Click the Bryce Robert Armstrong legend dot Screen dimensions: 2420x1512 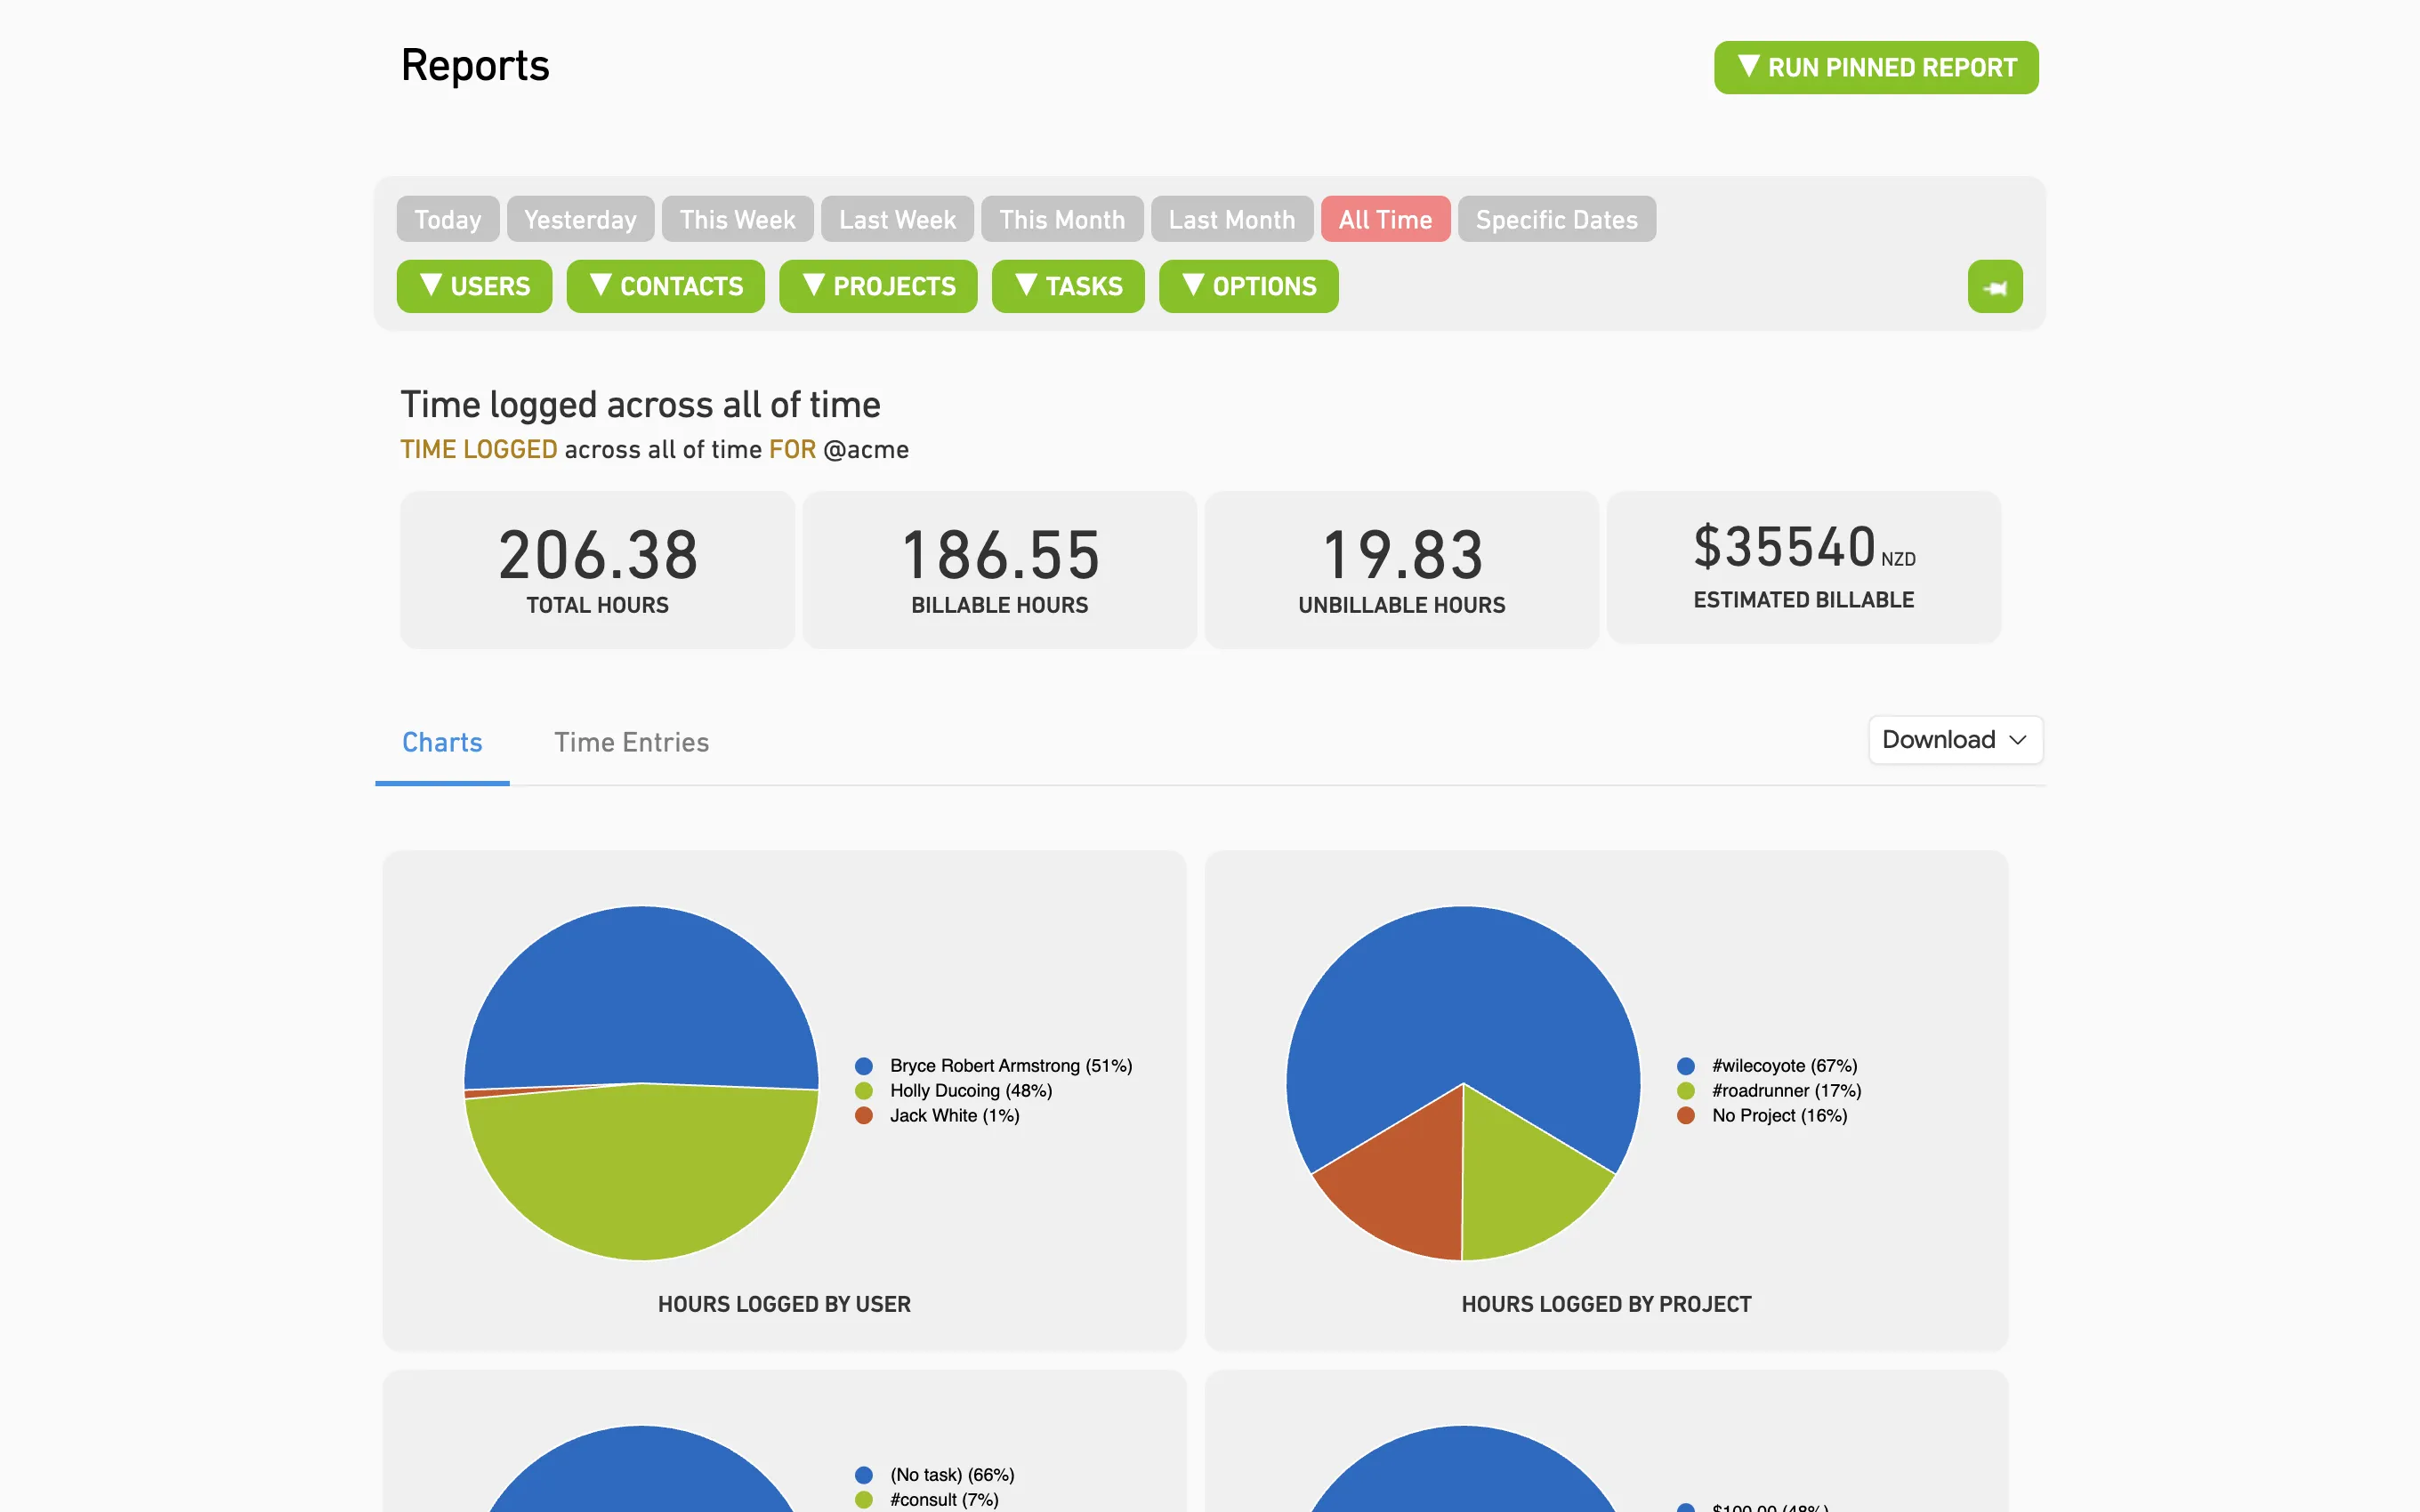click(864, 1066)
